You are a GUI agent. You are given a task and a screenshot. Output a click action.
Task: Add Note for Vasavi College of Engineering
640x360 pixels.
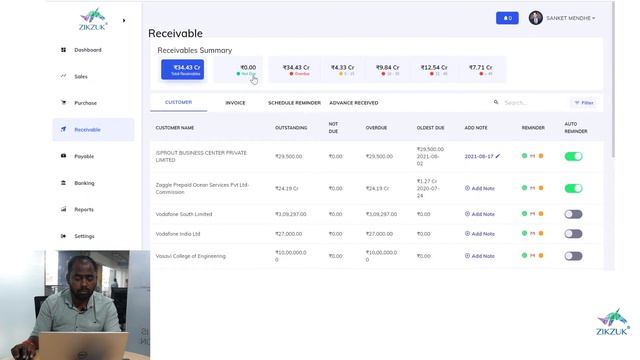(480, 256)
